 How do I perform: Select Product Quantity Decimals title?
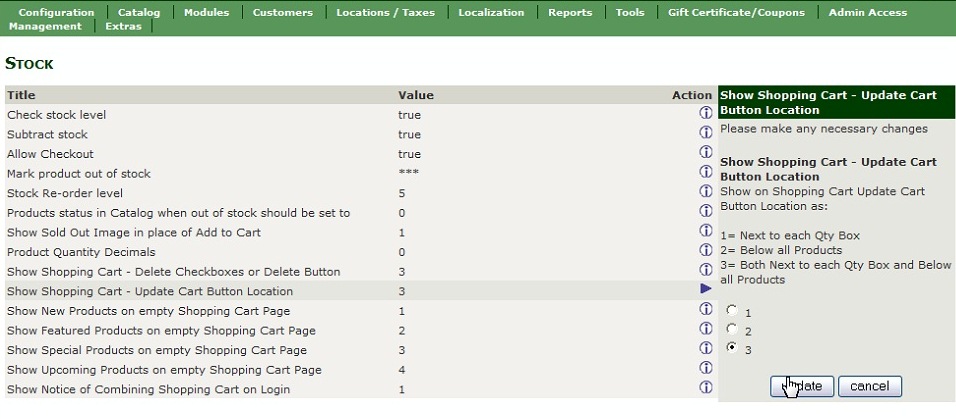(81, 252)
